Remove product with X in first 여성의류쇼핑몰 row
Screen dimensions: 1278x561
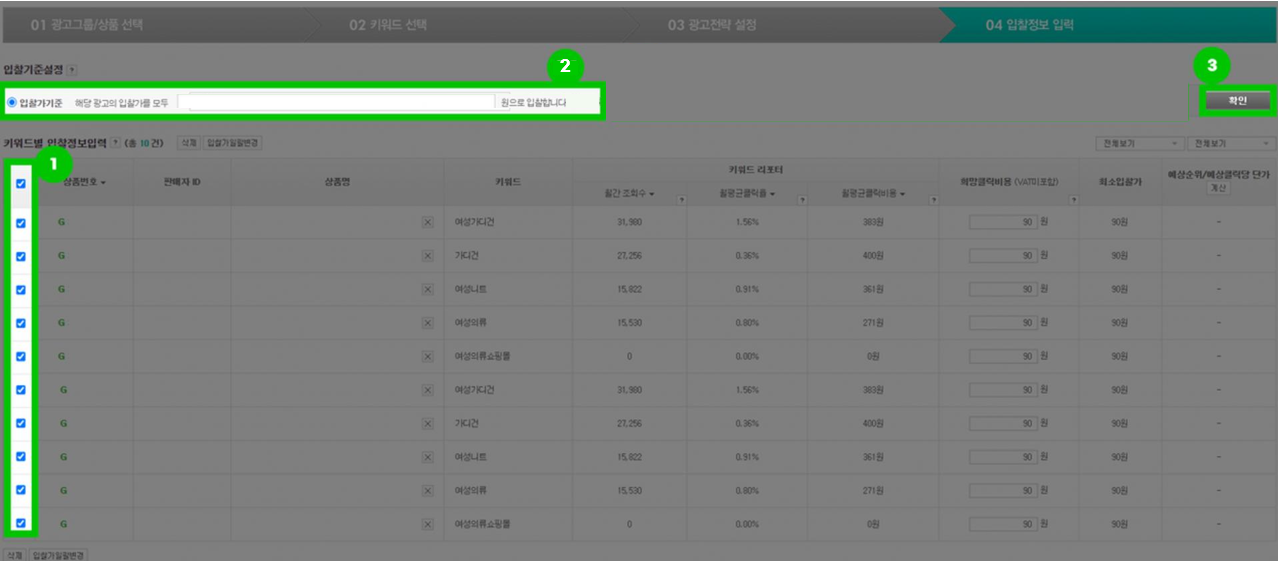pos(427,357)
